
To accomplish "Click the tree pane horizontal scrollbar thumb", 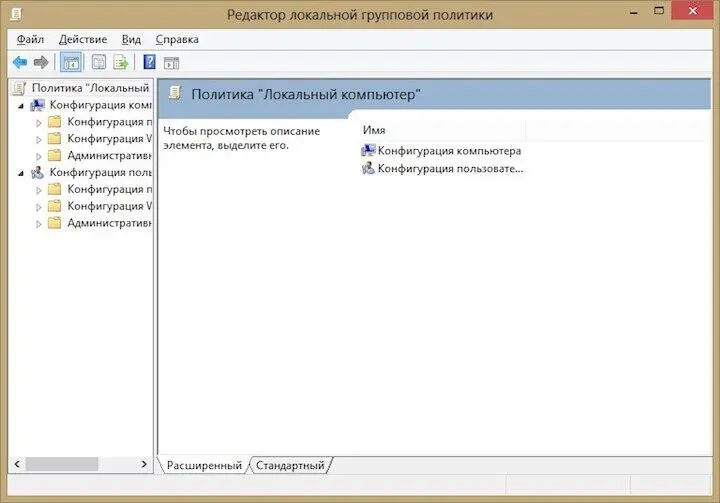I will click(62, 464).
